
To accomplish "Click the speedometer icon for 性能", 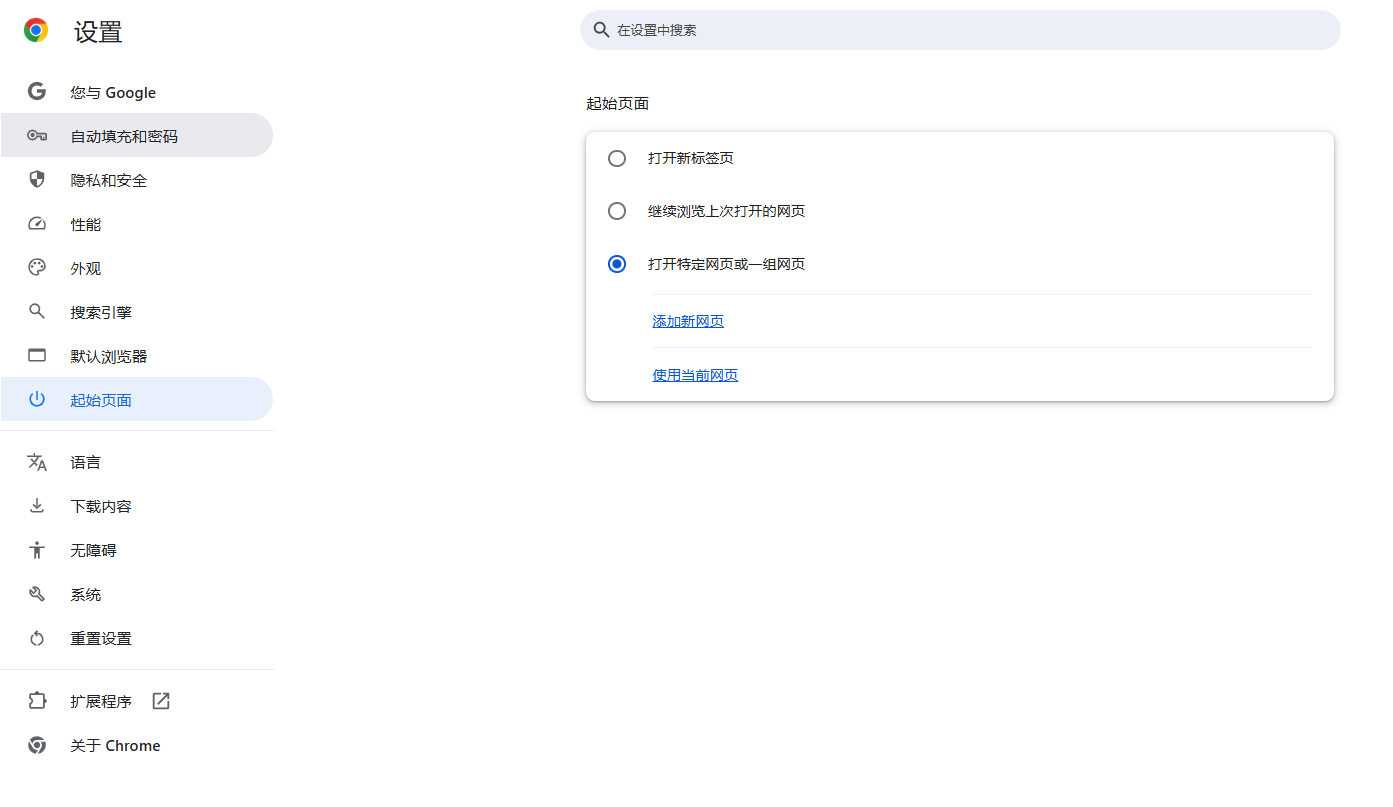I will tap(37, 224).
